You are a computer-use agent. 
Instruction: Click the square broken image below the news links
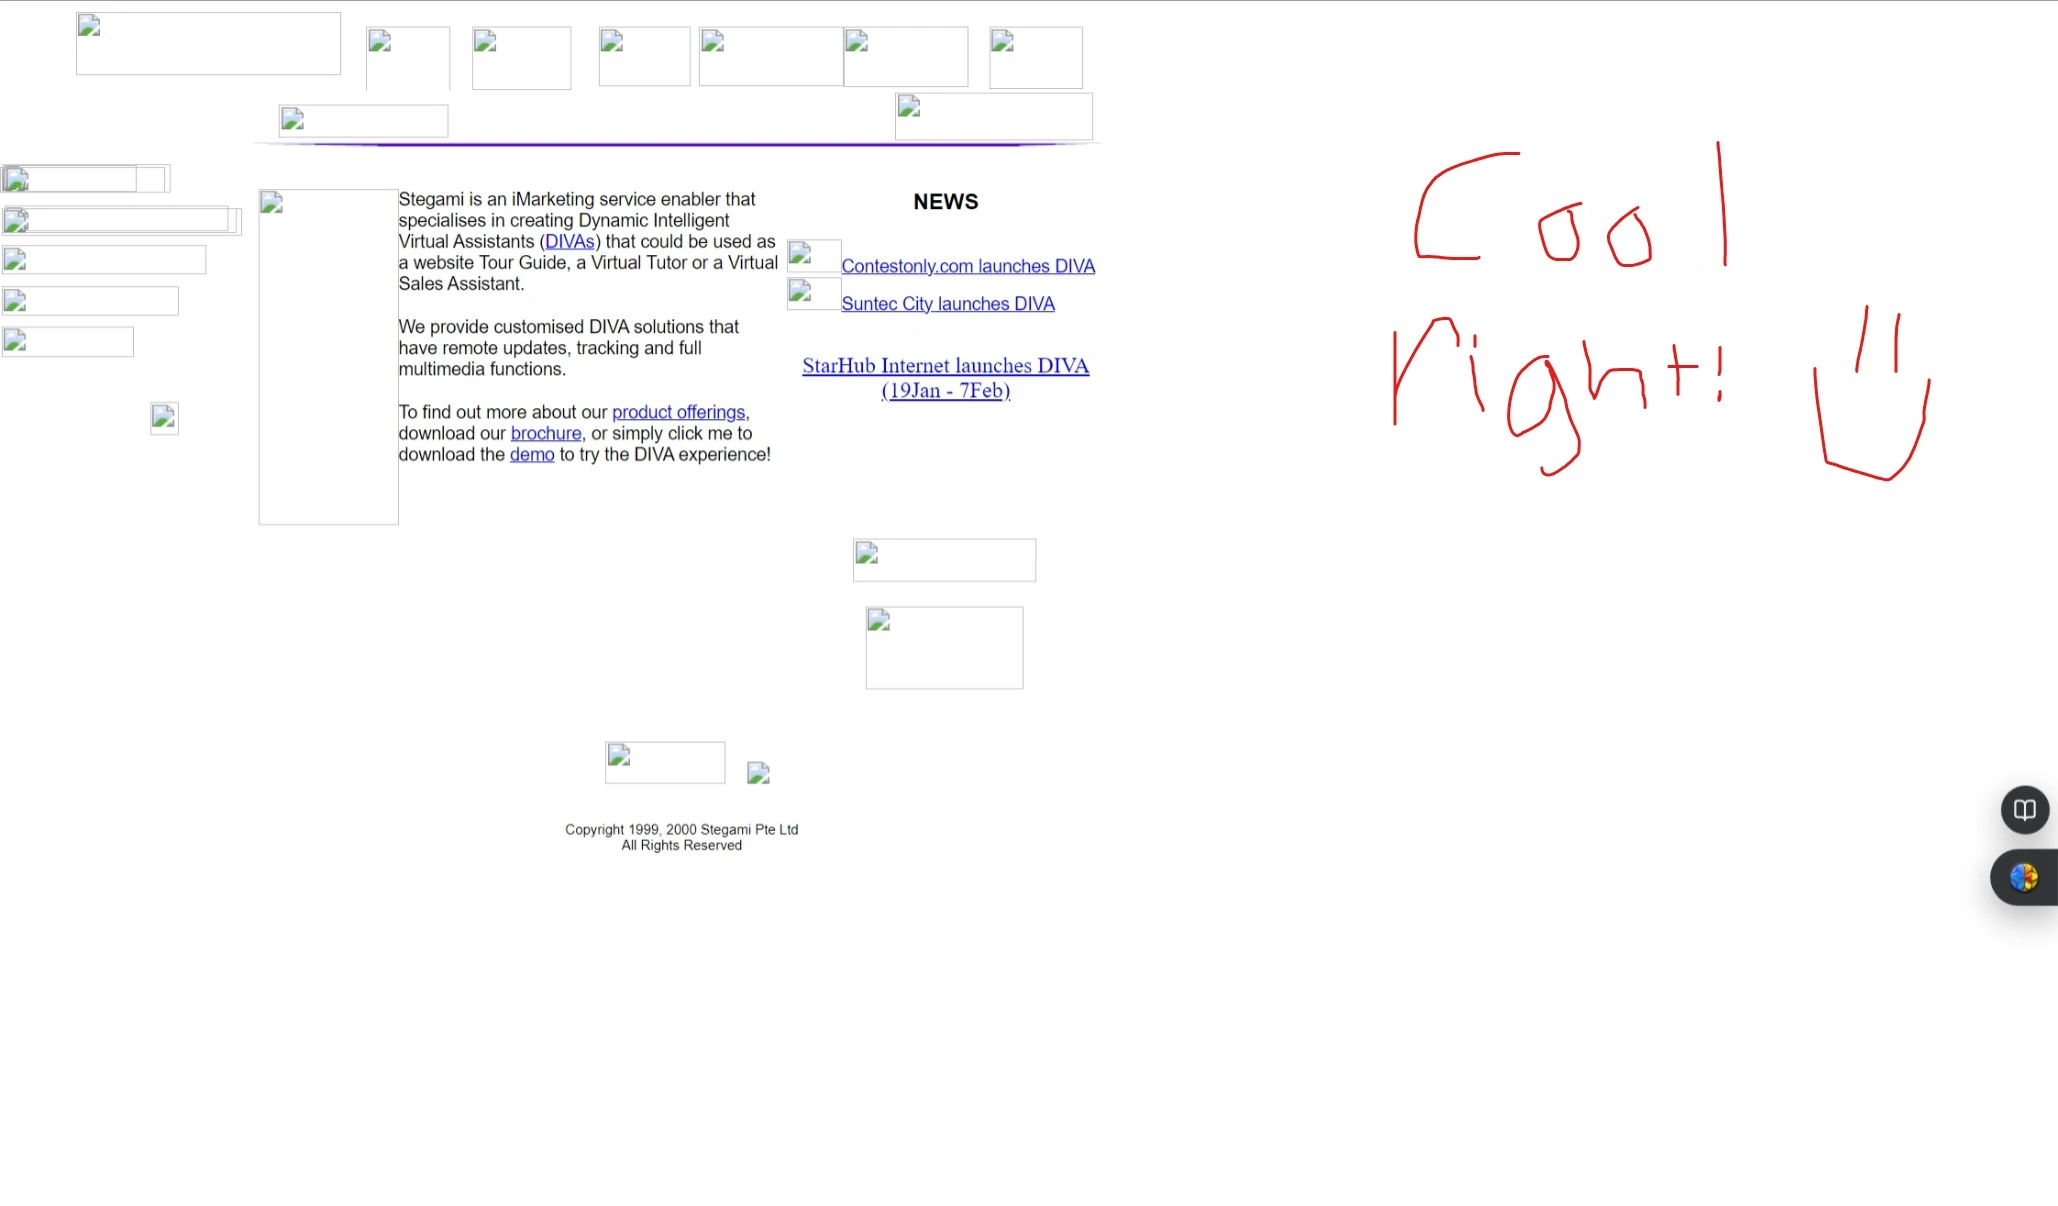[943, 648]
